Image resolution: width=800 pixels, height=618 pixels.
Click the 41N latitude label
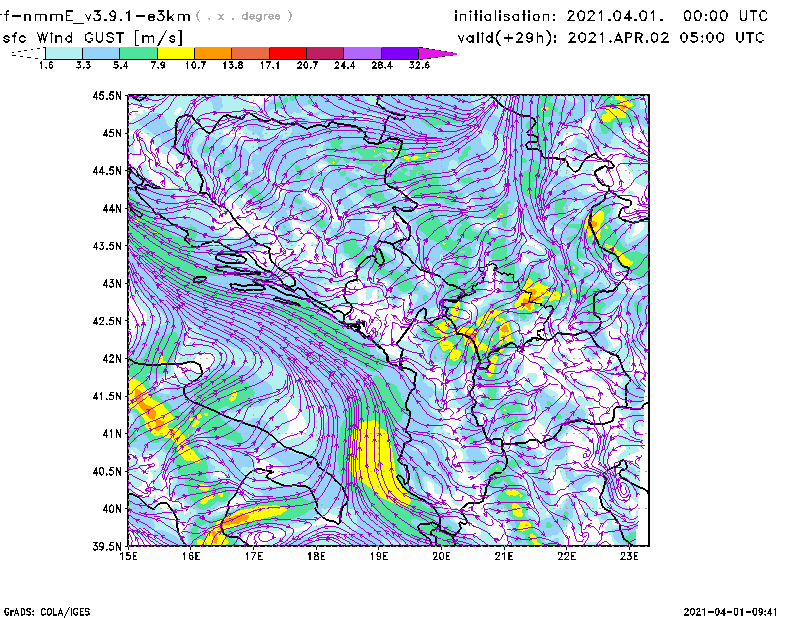coord(112,434)
